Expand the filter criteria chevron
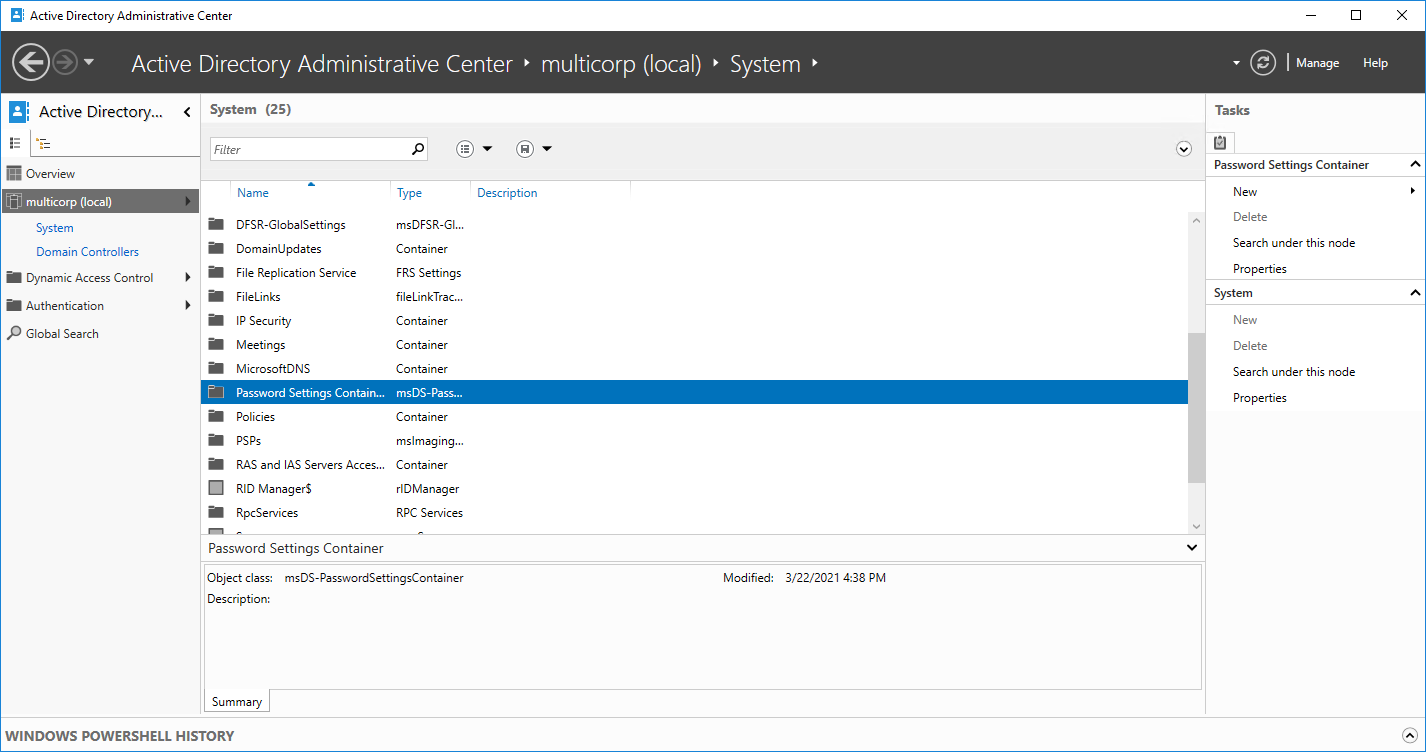Image resolution: width=1426 pixels, height=752 pixels. [1184, 149]
